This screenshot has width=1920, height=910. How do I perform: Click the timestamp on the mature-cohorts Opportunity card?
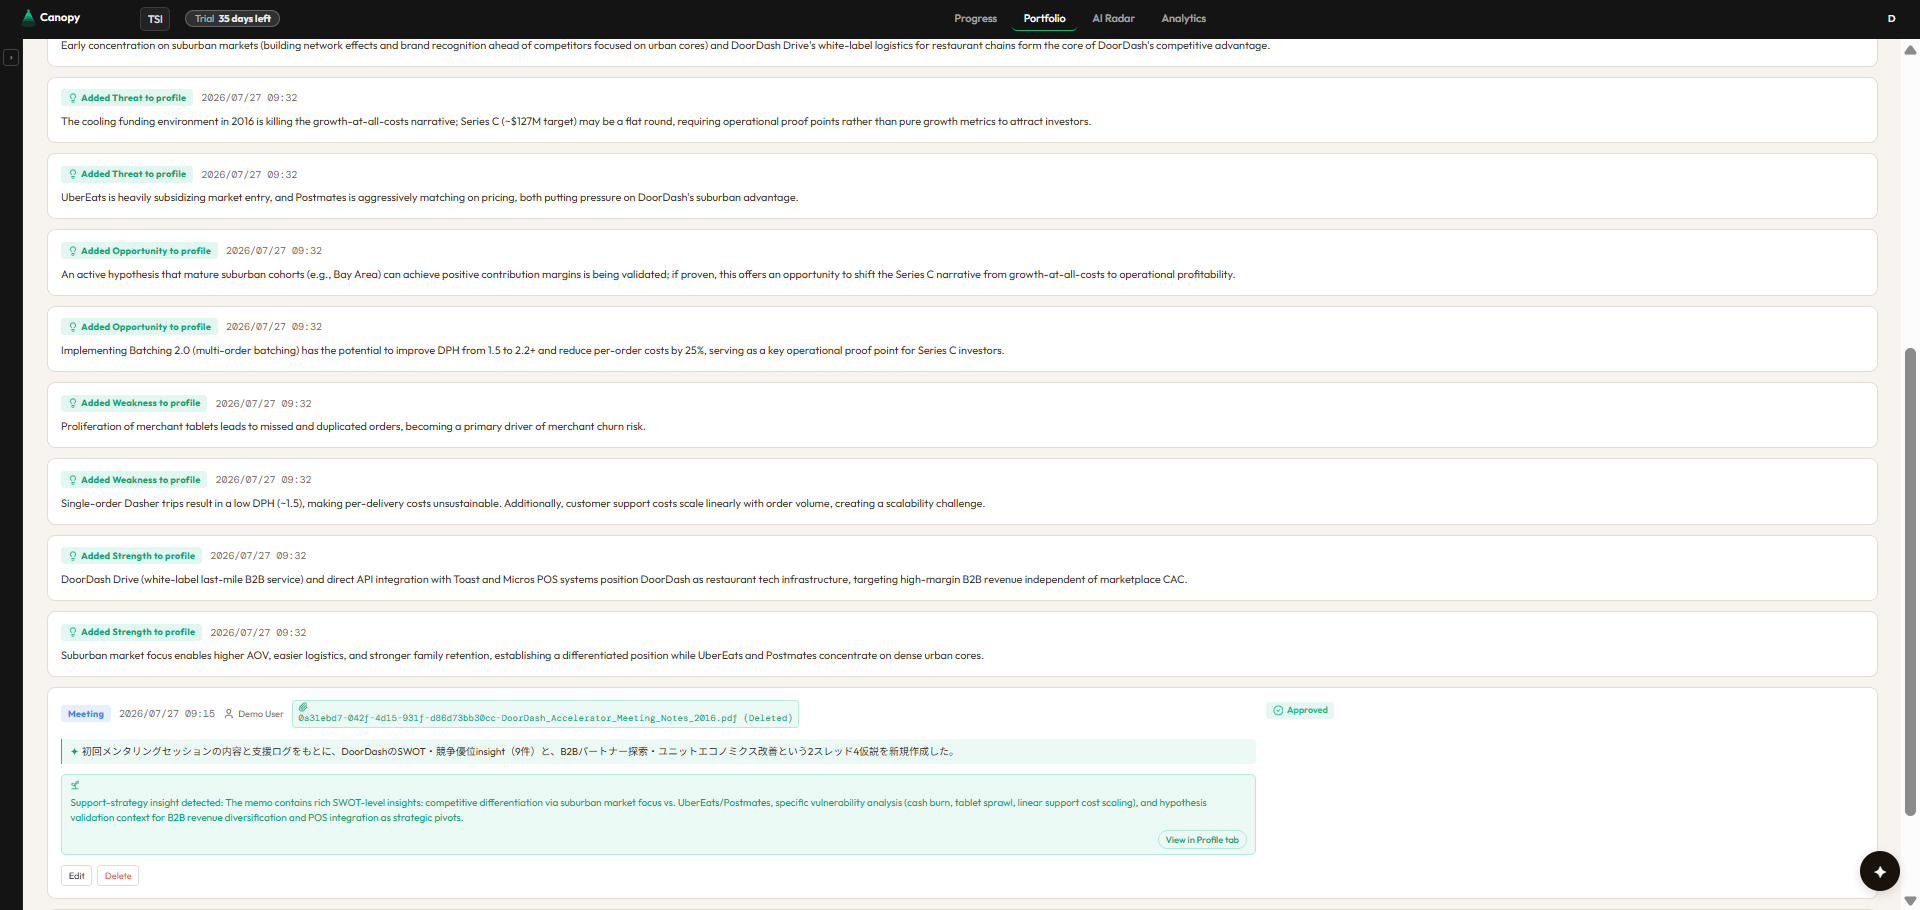274,251
